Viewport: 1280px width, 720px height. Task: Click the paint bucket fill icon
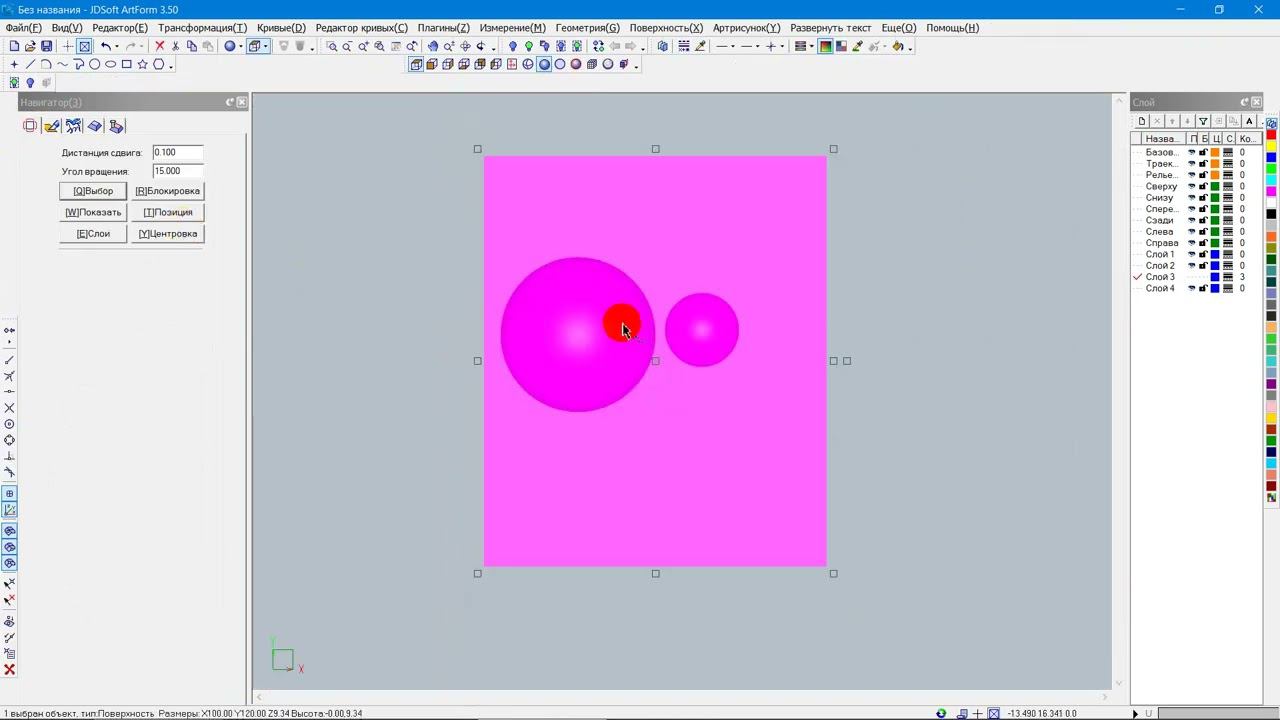click(897, 46)
